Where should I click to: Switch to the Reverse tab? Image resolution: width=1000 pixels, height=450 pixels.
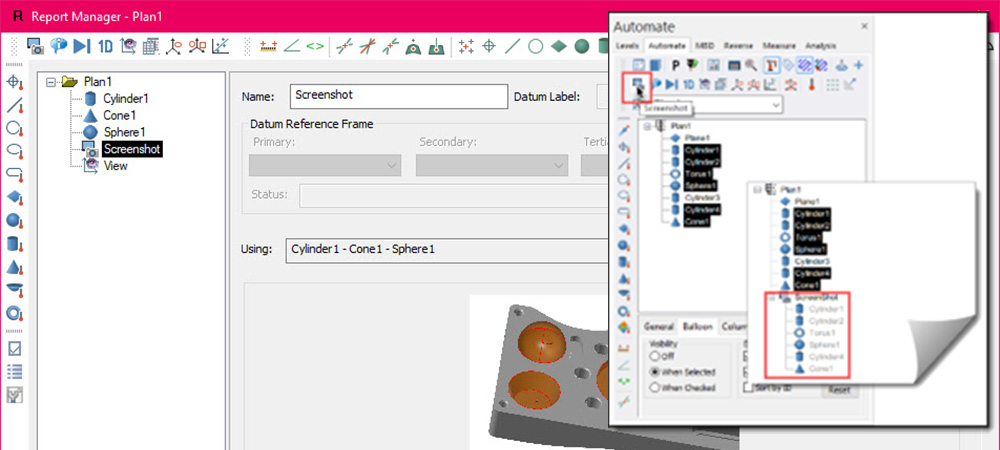(x=739, y=46)
